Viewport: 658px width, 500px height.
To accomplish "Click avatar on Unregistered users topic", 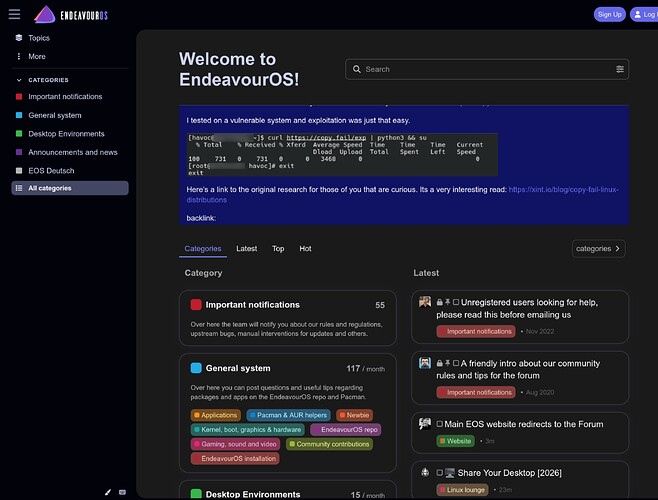I will click(425, 302).
